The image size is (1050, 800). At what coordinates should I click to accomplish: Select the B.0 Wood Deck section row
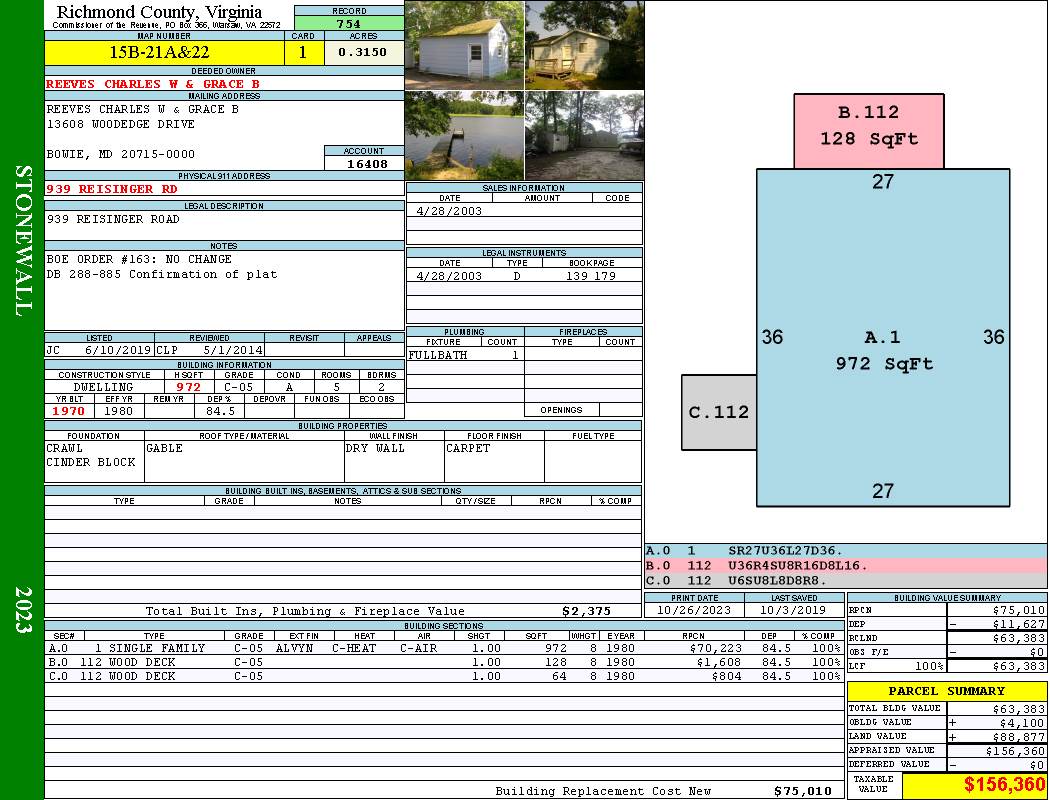[444, 662]
